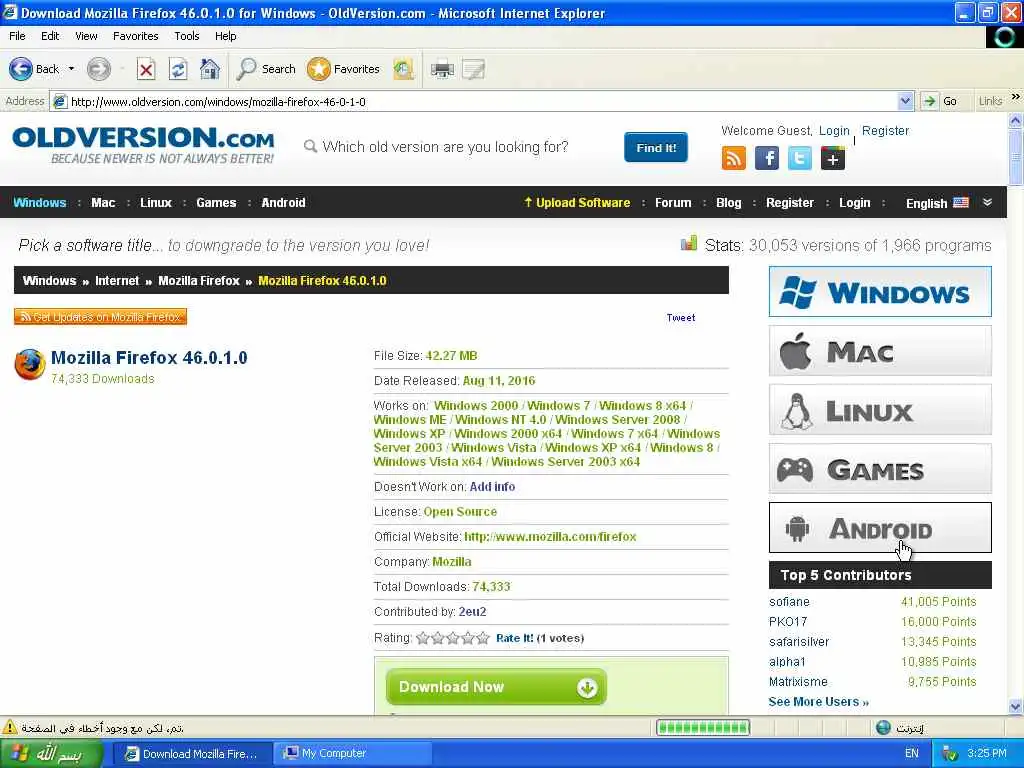Click the Find it! button
The image size is (1024, 768).
click(656, 148)
